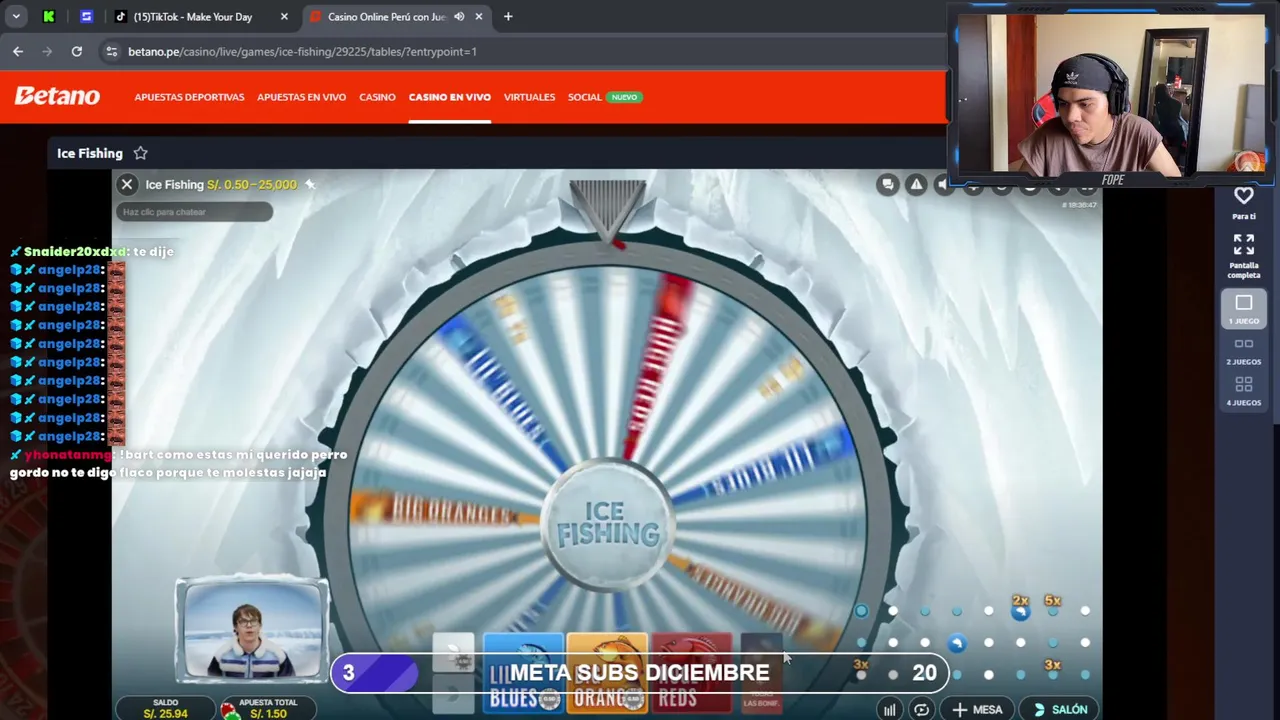Click the 2x multiplier fishing spot
This screenshot has width=1280, height=720.
pyautogui.click(x=1020, y=607)
